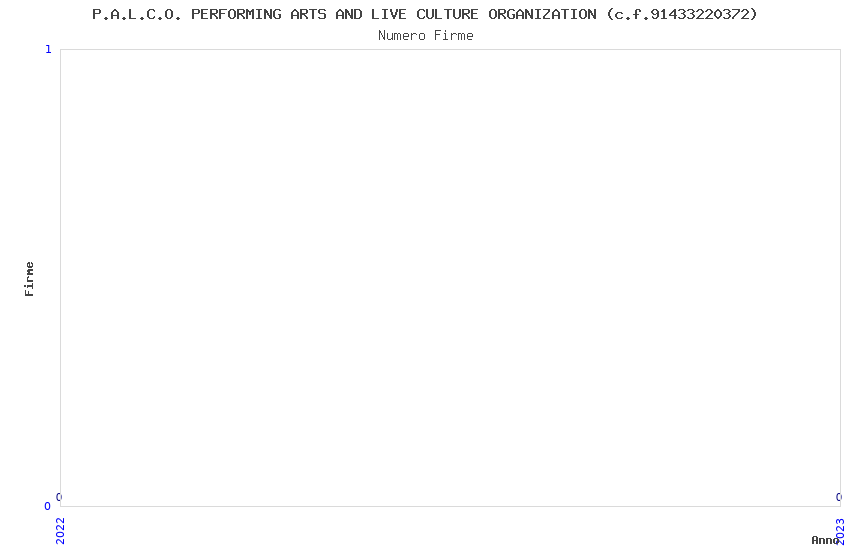The height and width of the screenshot is (550, 850).
Task: Select the blue y-axis tick value 0
Action: (x=47, y=506)
